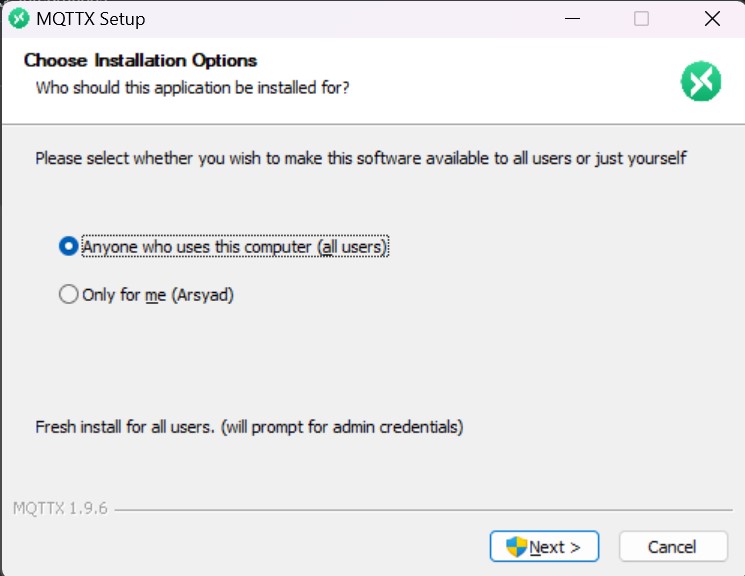Image resolution: width=745 pixels, height=576 pixels.
Task: Click the disabled maximize button
Action: 641,19
